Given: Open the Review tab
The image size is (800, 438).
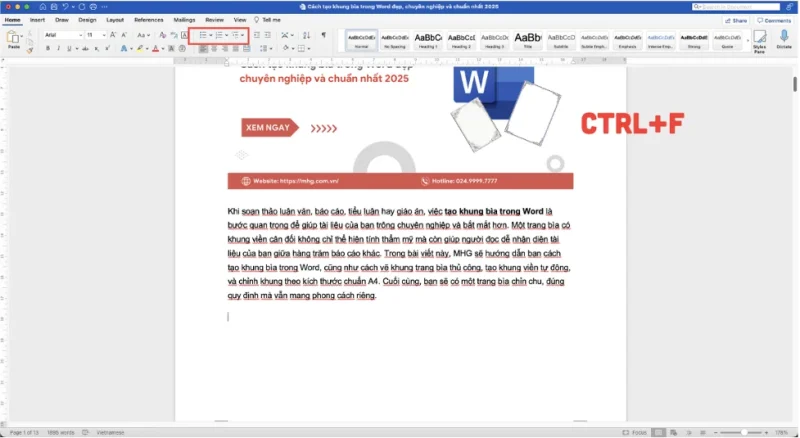Looking at the screenshot, I should point(214,20).
